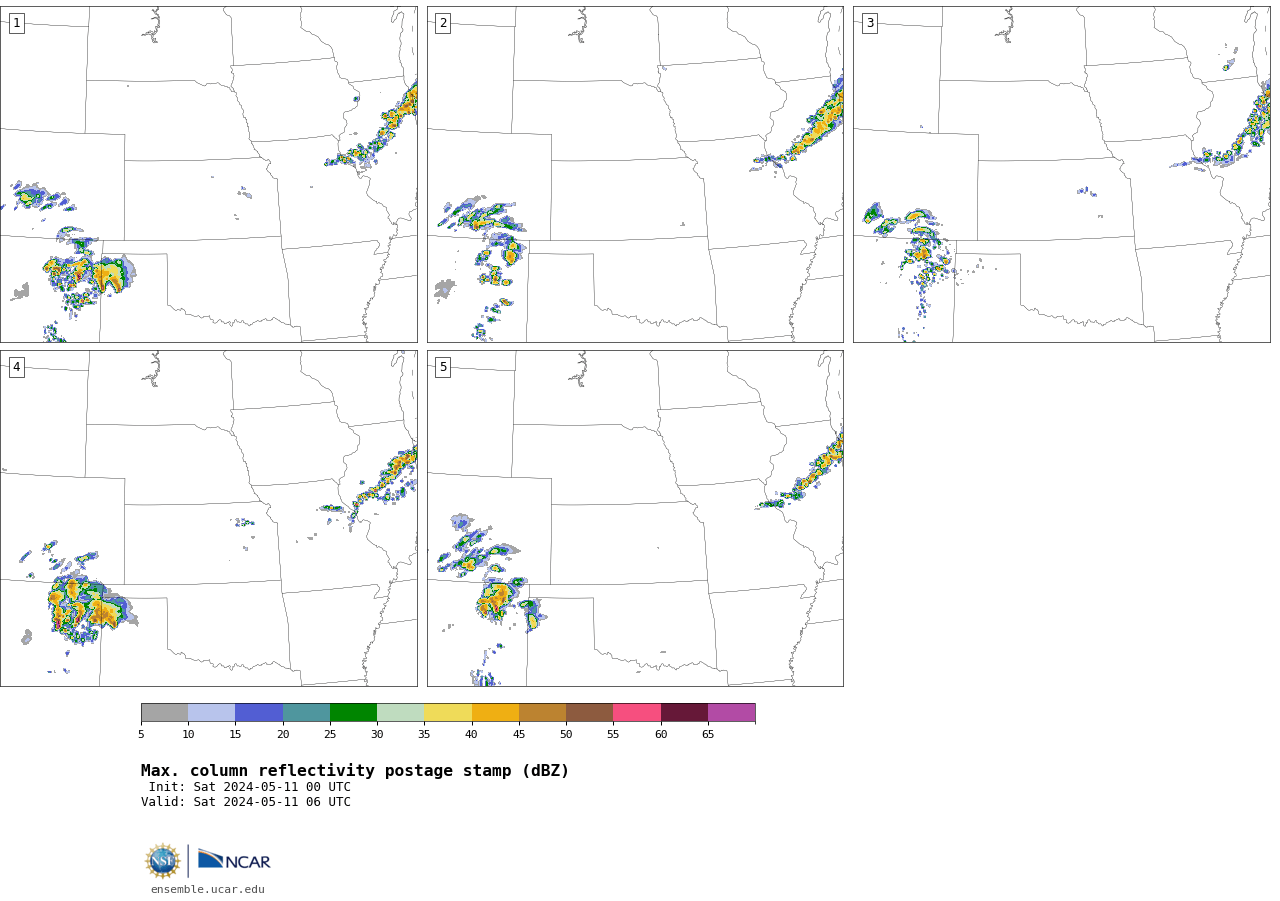Click the Max. column reflectivity title

(x=355, y=771)
